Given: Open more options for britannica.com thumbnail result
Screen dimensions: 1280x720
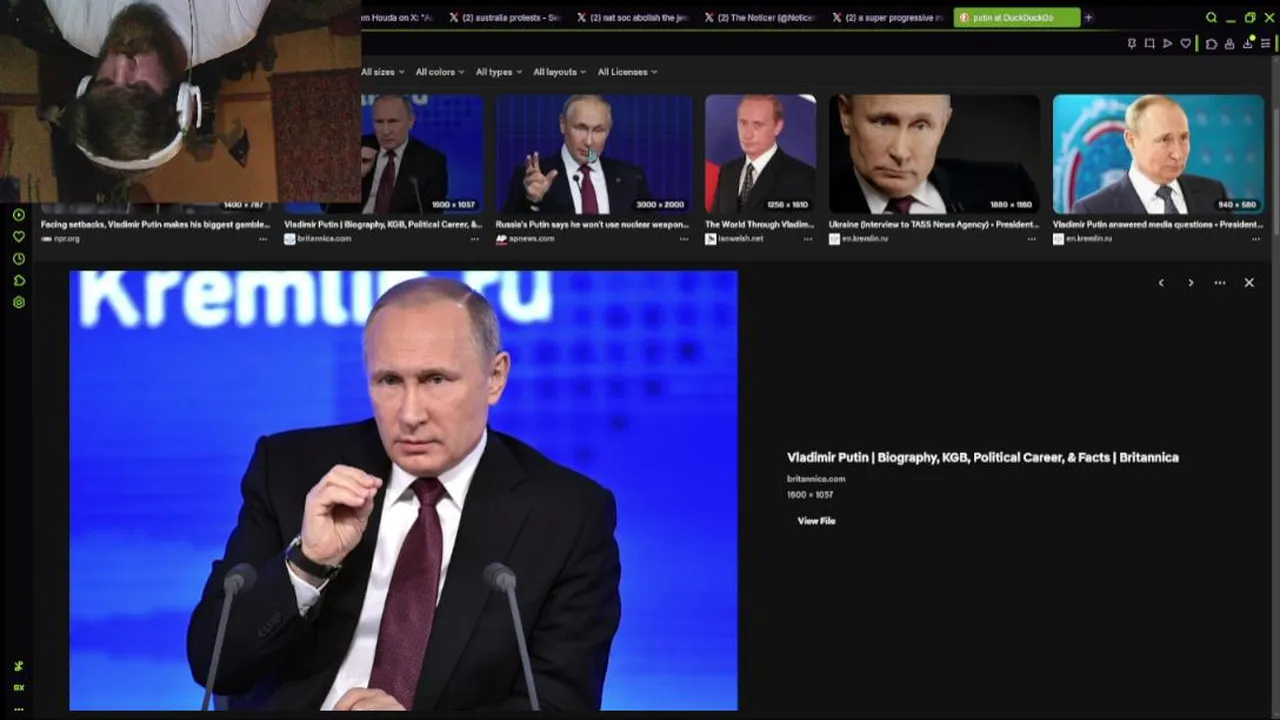Looking at the screenshot, I should pos(475,239).
